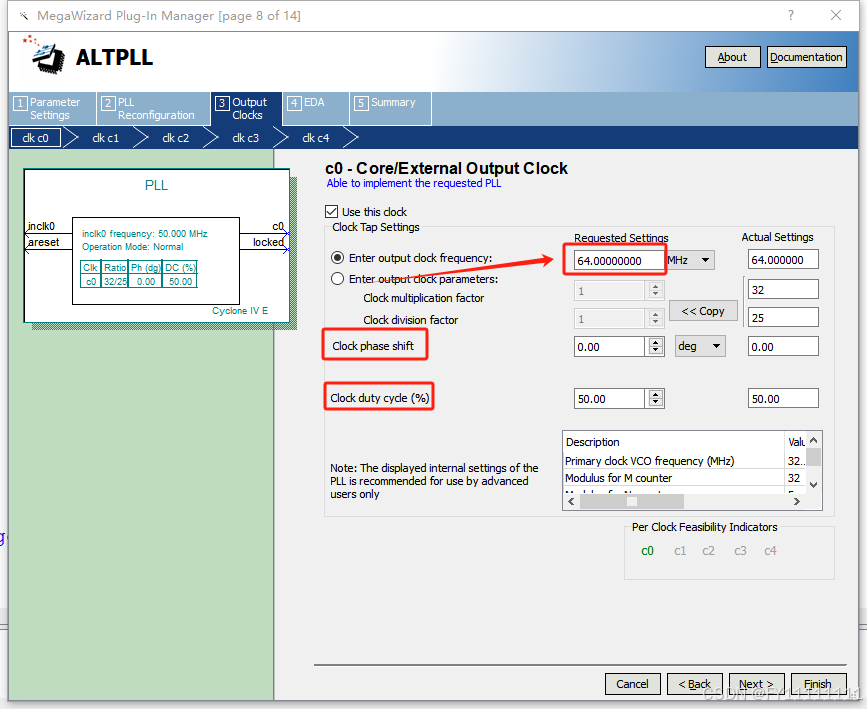The height and width of the screenshot is (709, 867).
Task: Click left arrow of description horizontal scrollbar
Action: 571,502
